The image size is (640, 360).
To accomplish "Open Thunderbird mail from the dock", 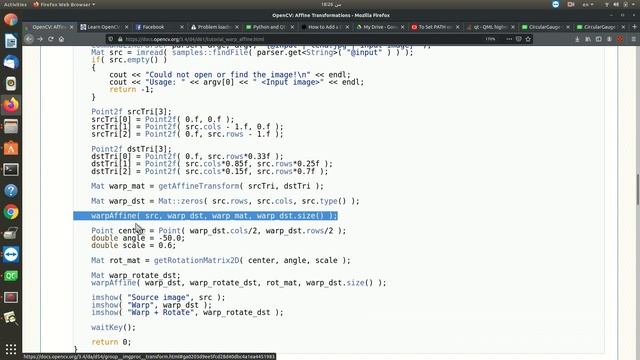I will pos(11,62).
